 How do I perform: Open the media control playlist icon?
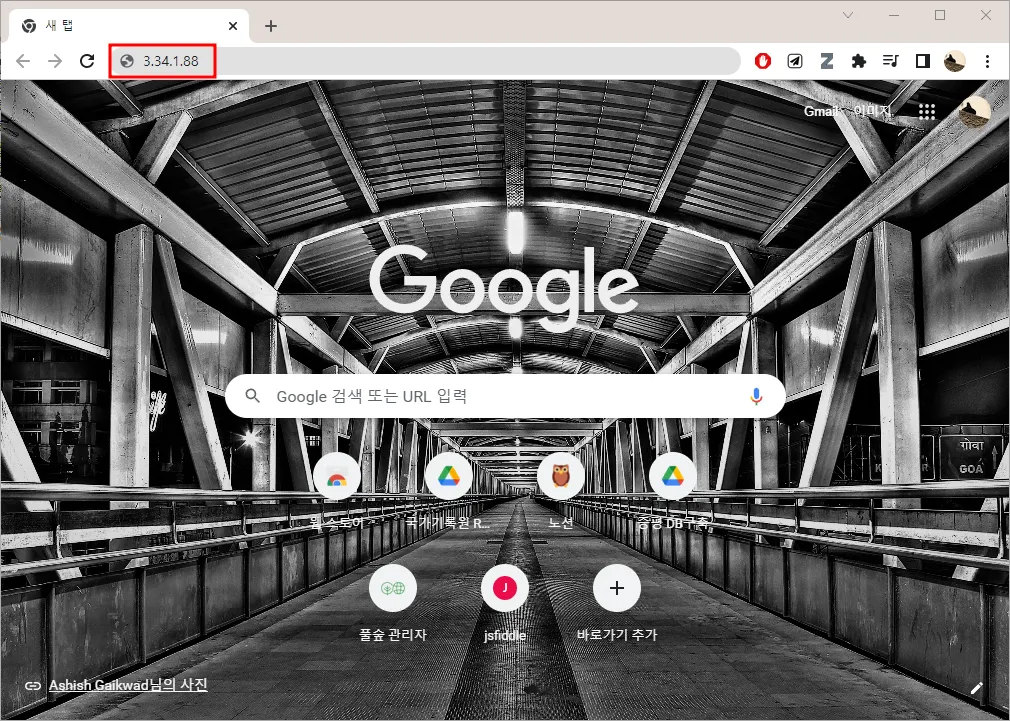[x=891, y=61]
